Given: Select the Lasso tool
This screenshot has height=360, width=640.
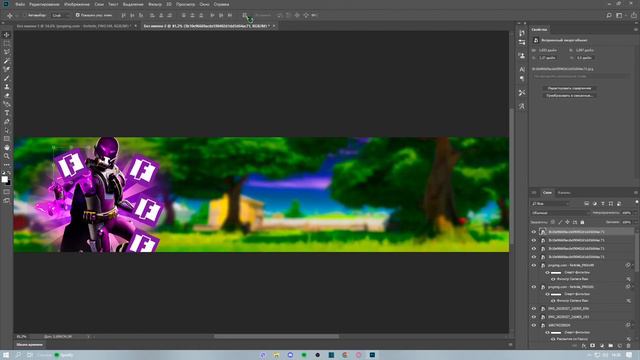Looking at the screenshot, I should pos(7,52).
